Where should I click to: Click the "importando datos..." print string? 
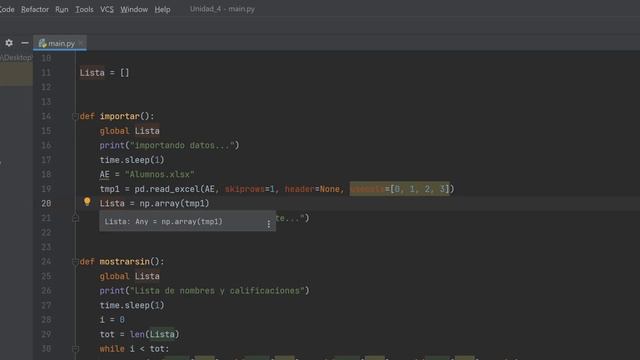pyautogui.click(x=182, y=145)
